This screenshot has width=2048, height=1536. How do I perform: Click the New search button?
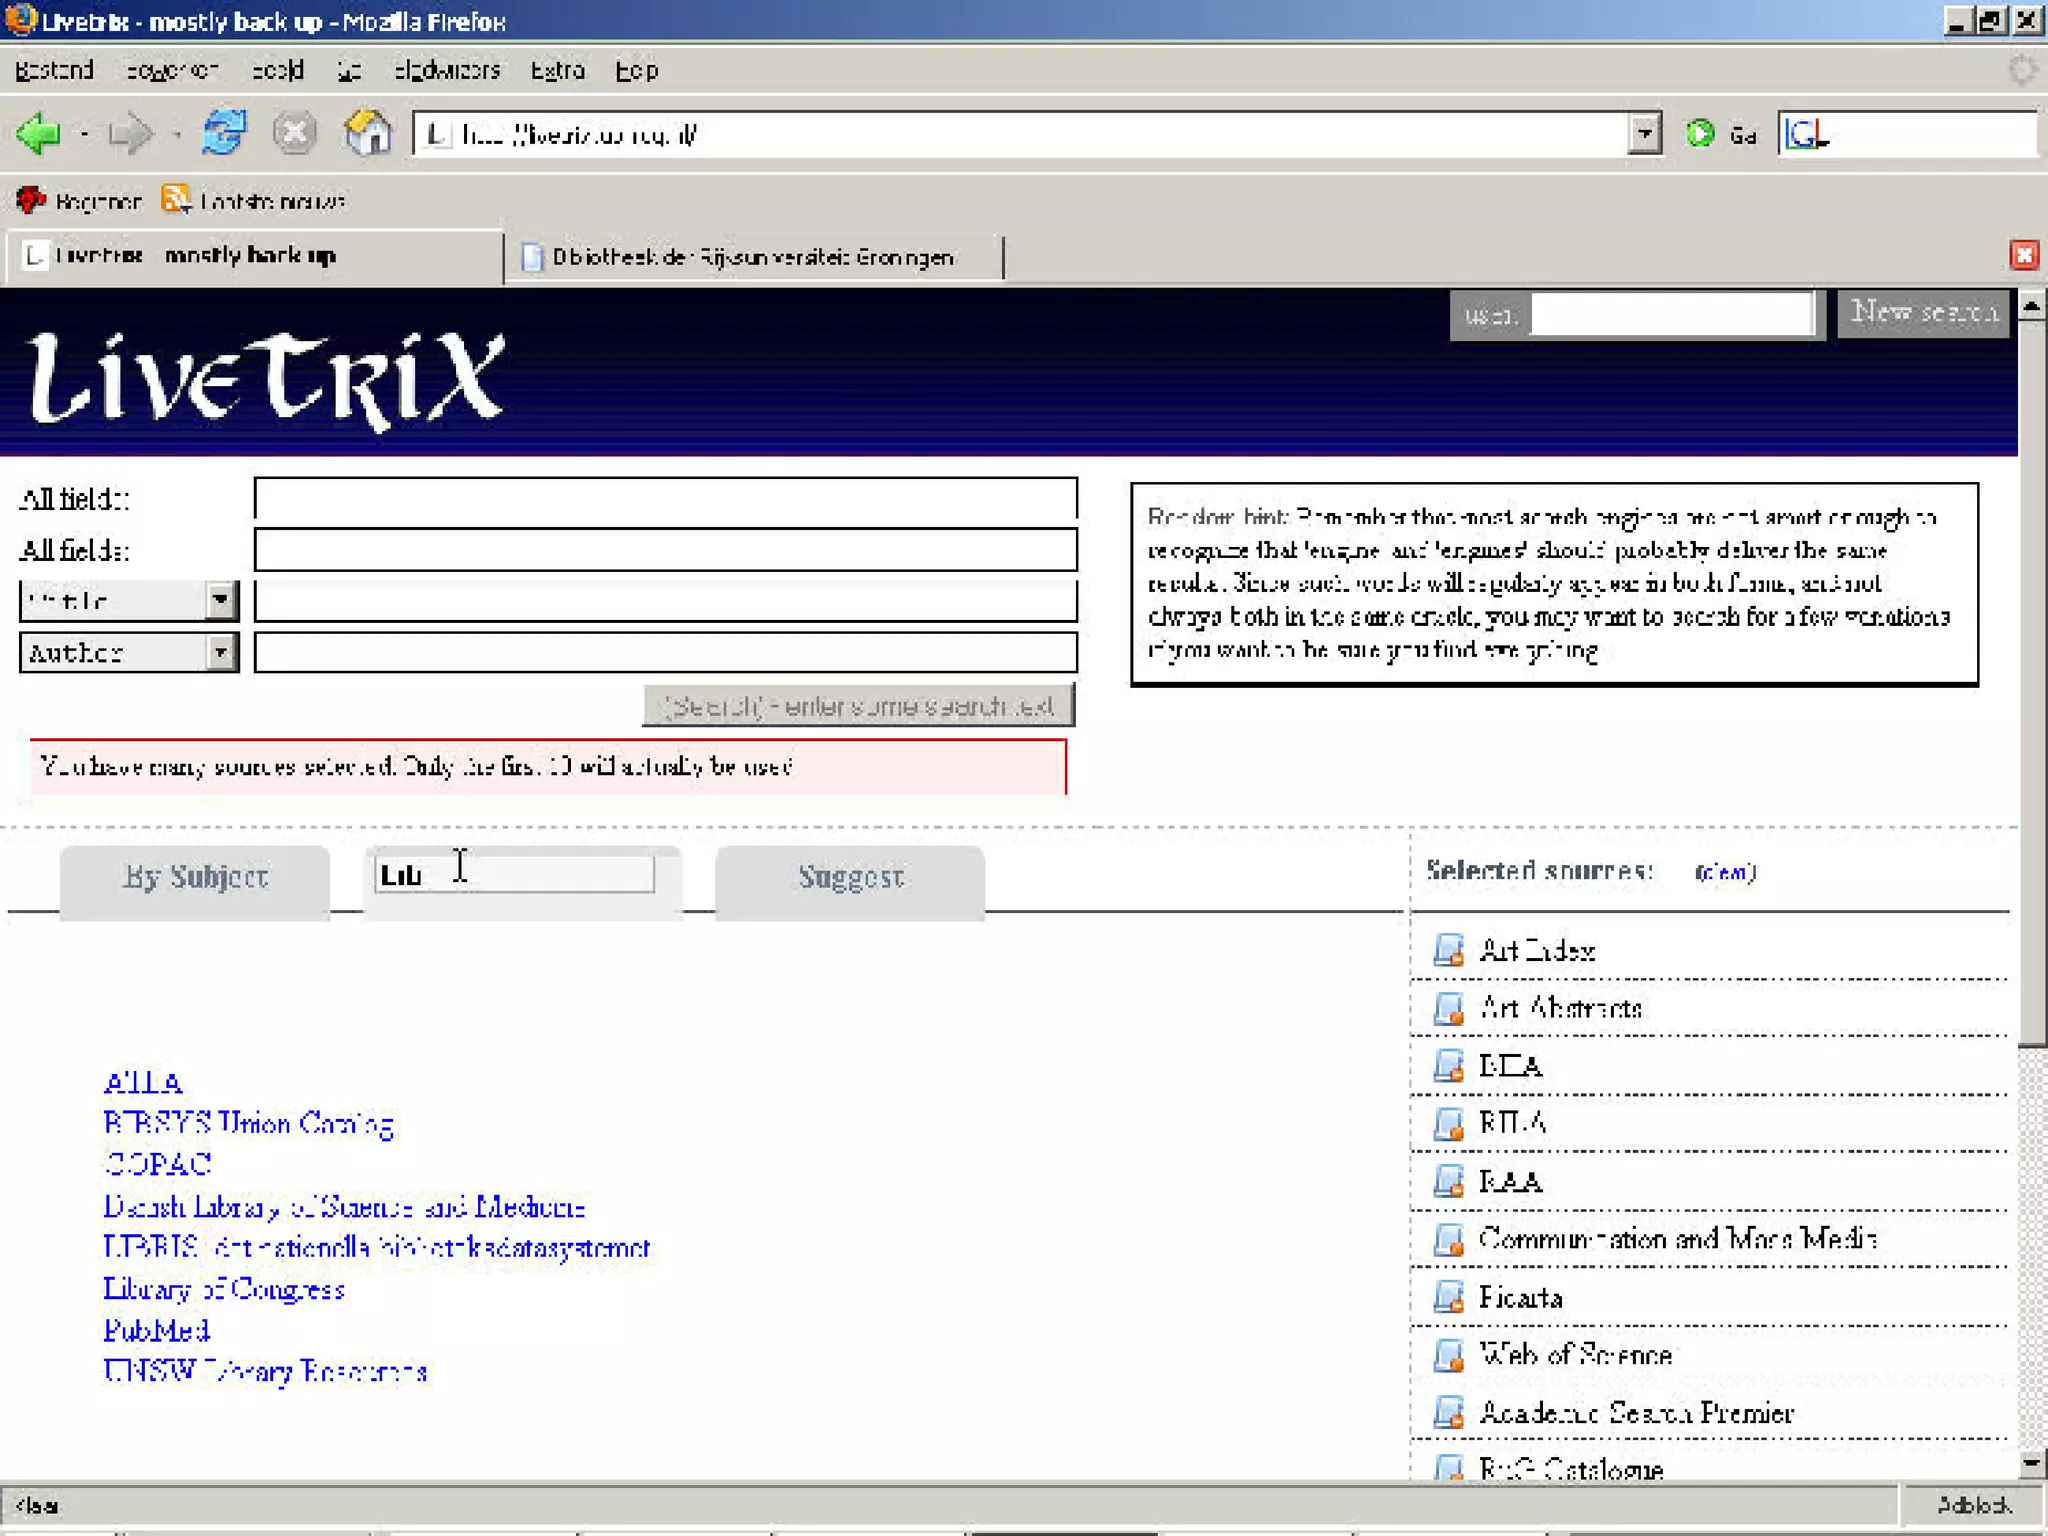pos(1923,313)
